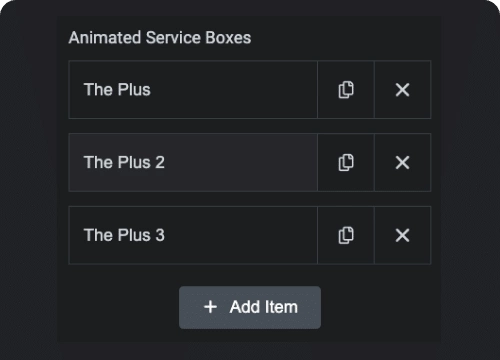500x360 pixels.
Task: Remove the "The Plus 2" item
Action: click(x=402, y=163)
